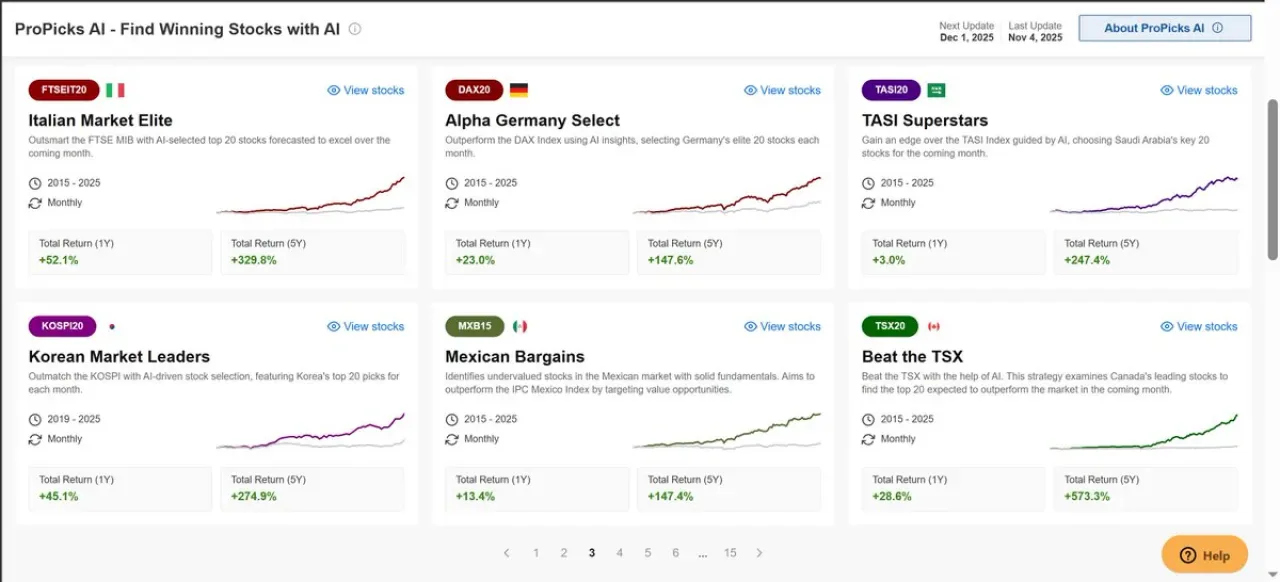View stocks for Alpha Germany Select
Viewport: 1280px width, 582px height.
click(782, 90)
